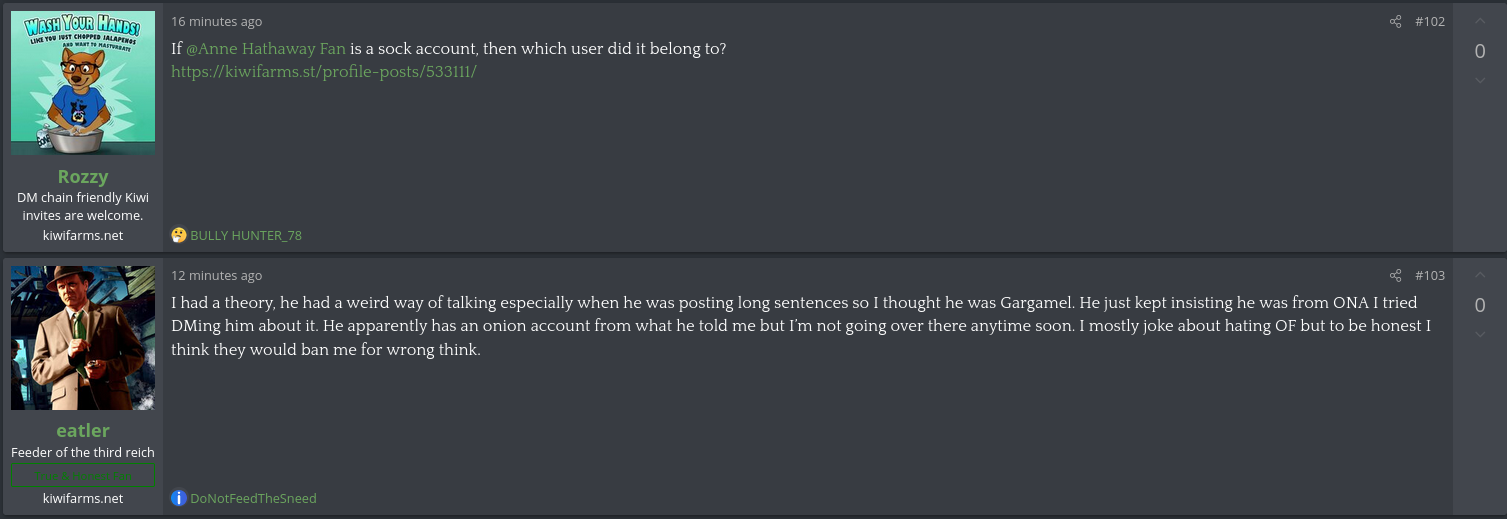Screen dimensions: 1507x519
Task: Downvote post #103 with the down arrow
Action: coord(1480,334)
